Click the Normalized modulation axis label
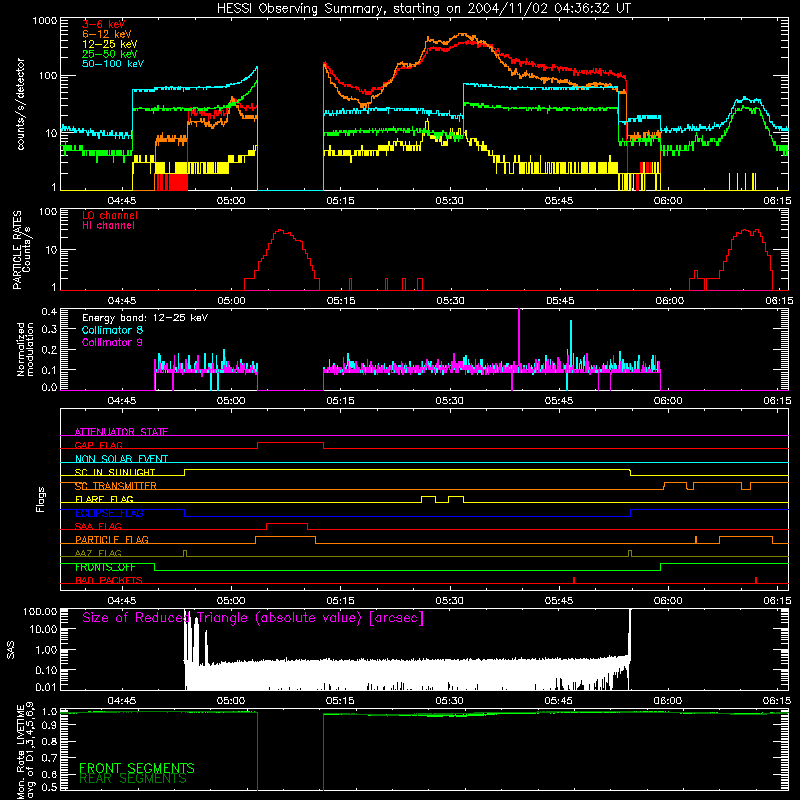The width and height of the screenshot is (800, 800). pyautogui.click(x=25, y=349)
